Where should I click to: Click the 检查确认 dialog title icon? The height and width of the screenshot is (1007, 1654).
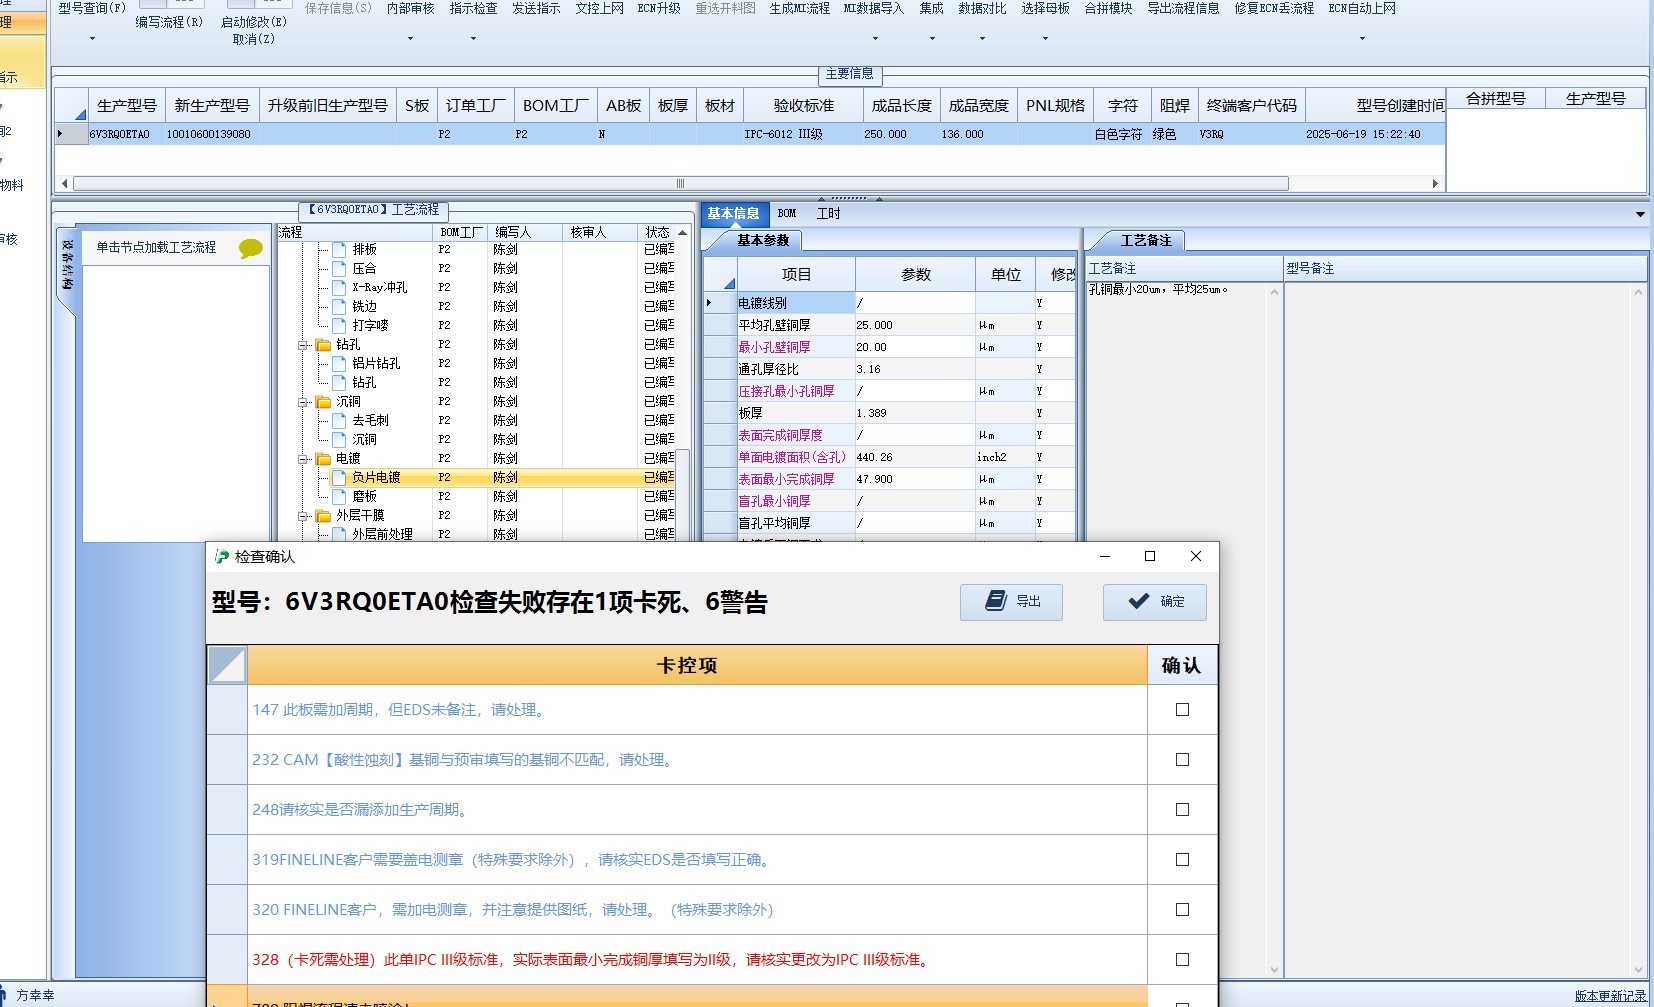[222, 556]
